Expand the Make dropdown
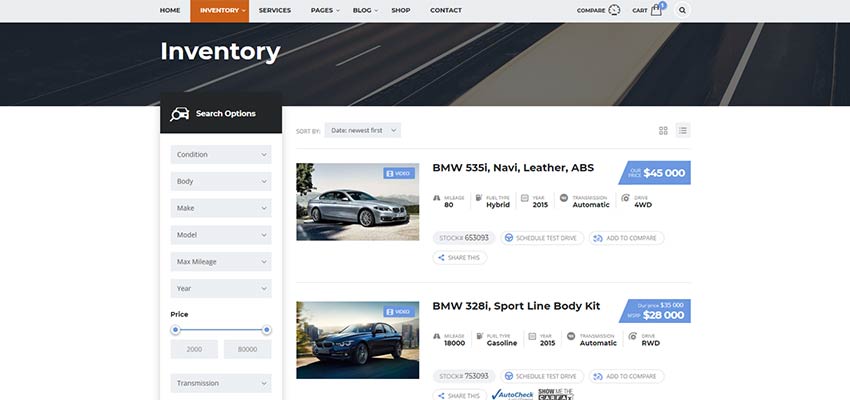Image resolution: width=850 pixels, height=400 pixels. click(x=221, y=208)
